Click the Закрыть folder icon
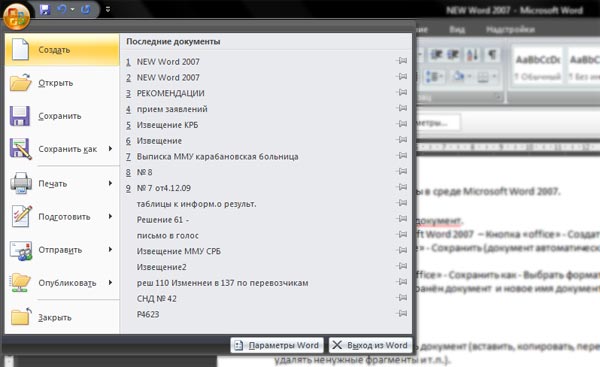The width and height of the screenshot is (600, 367). click(x=21, y=317)
